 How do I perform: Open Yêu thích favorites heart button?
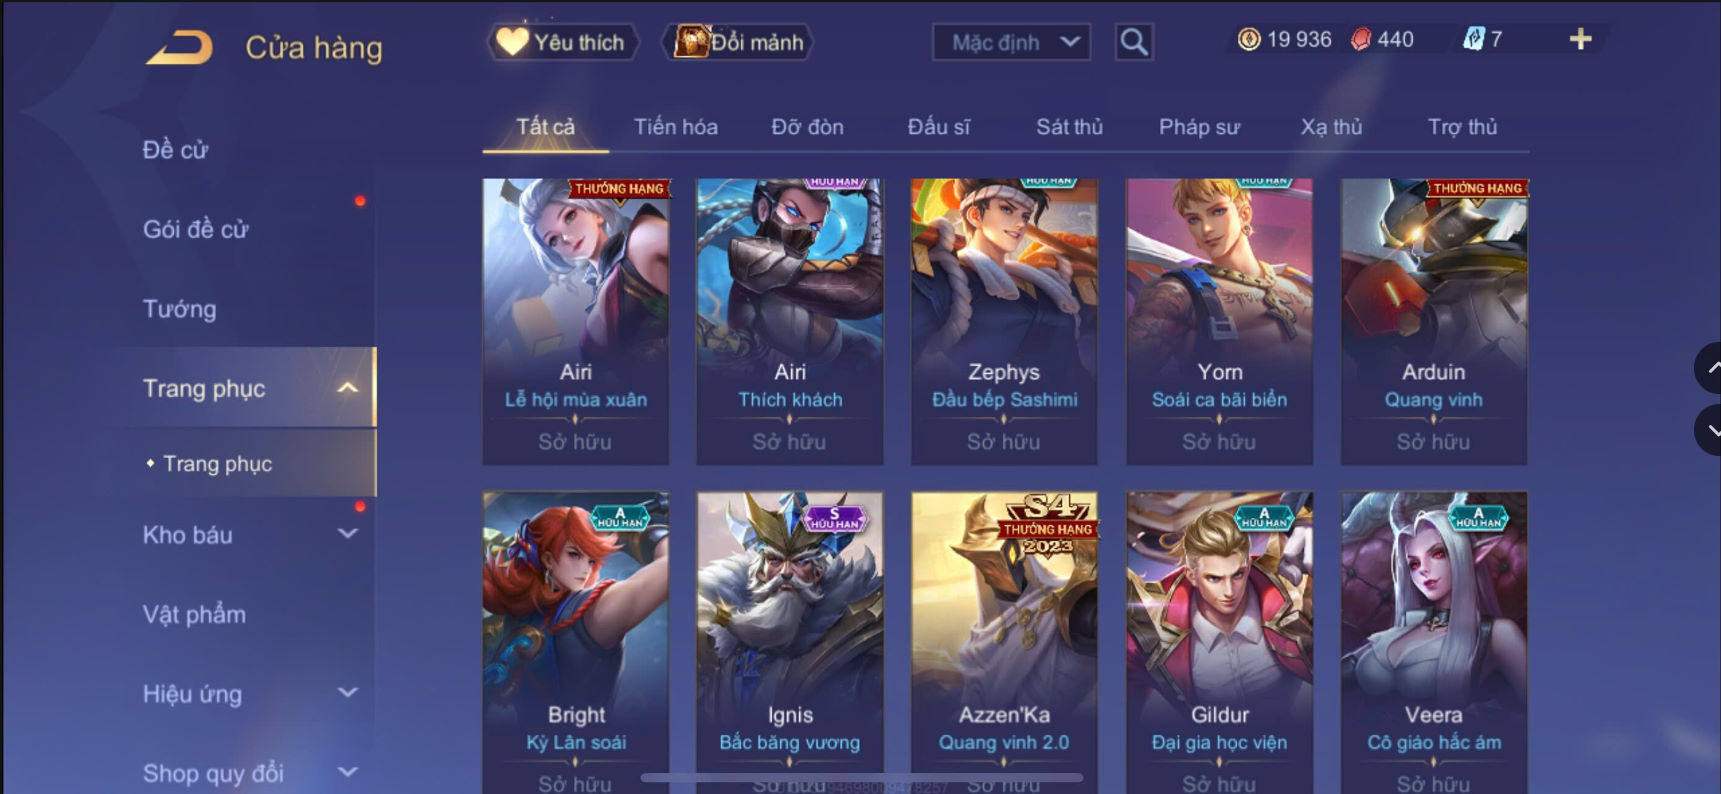pos(563,42)
